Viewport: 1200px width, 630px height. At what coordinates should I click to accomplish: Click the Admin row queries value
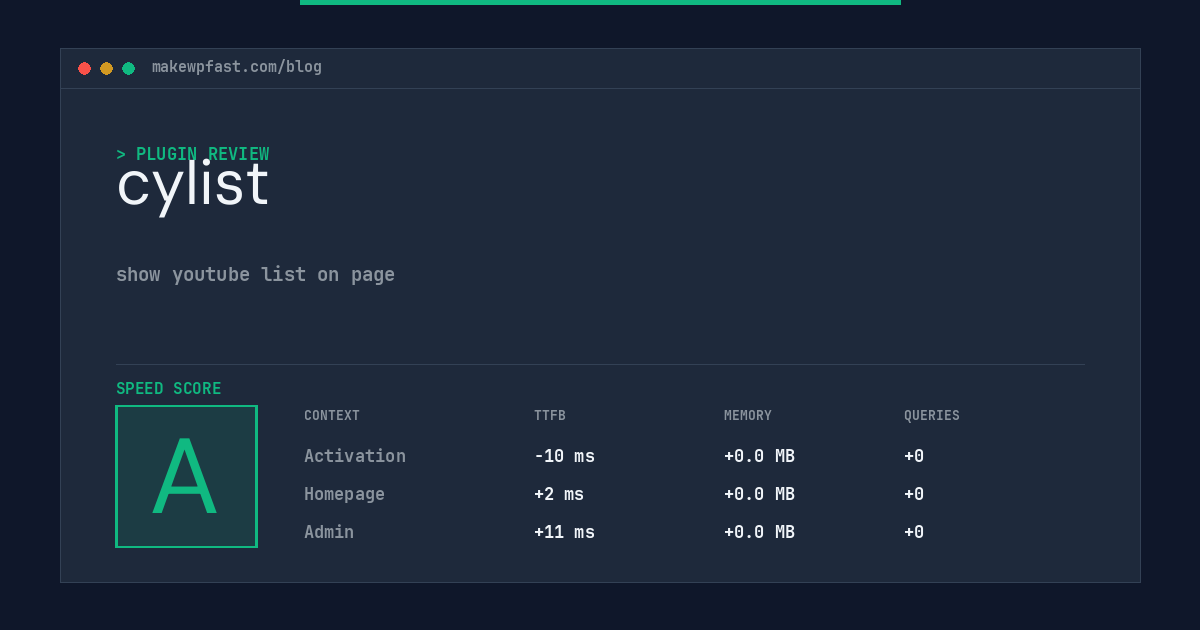point(914,532)
